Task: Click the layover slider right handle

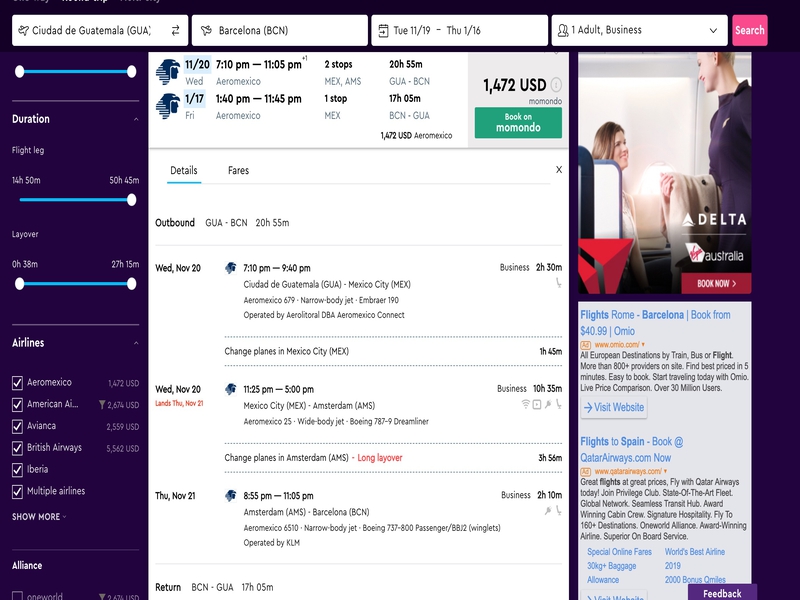Action: [132, 284]
